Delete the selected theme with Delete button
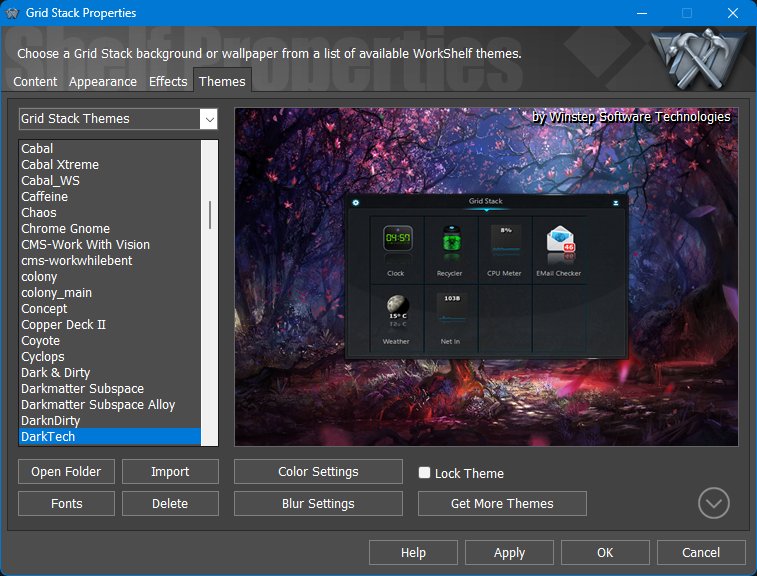The width and height of the screenshot is (757, 576). tap(170, 504)
